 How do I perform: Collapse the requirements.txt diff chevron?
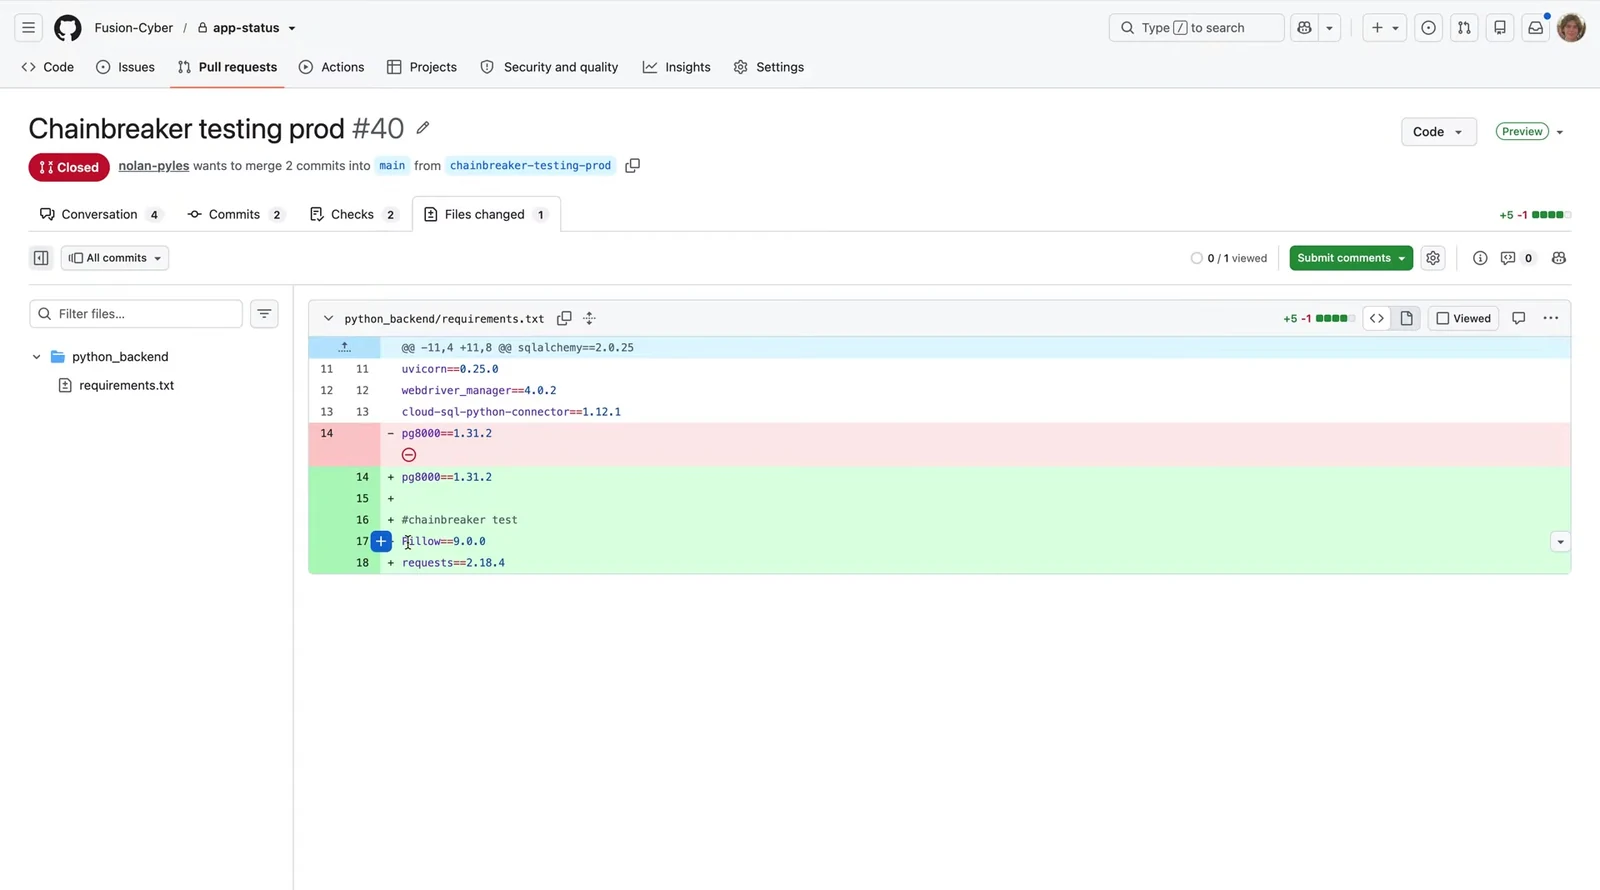pos(328,318)
